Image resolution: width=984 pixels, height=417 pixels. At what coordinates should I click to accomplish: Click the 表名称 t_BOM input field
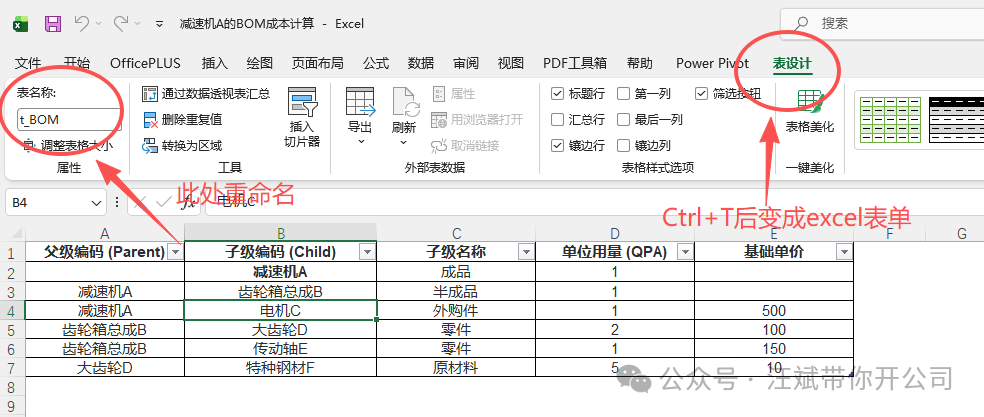coord(68,119)
